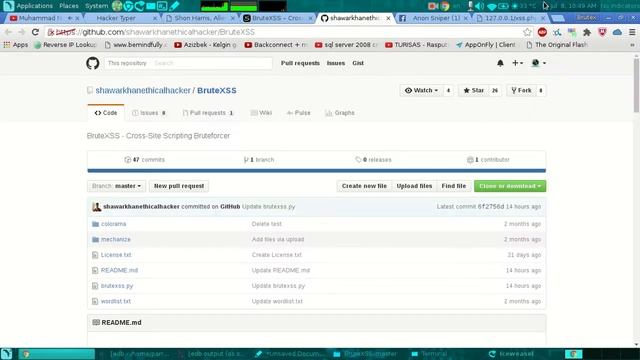Click the Upload files button
The height and width of the screenshot is (360, 640).
tap(414, 186)
